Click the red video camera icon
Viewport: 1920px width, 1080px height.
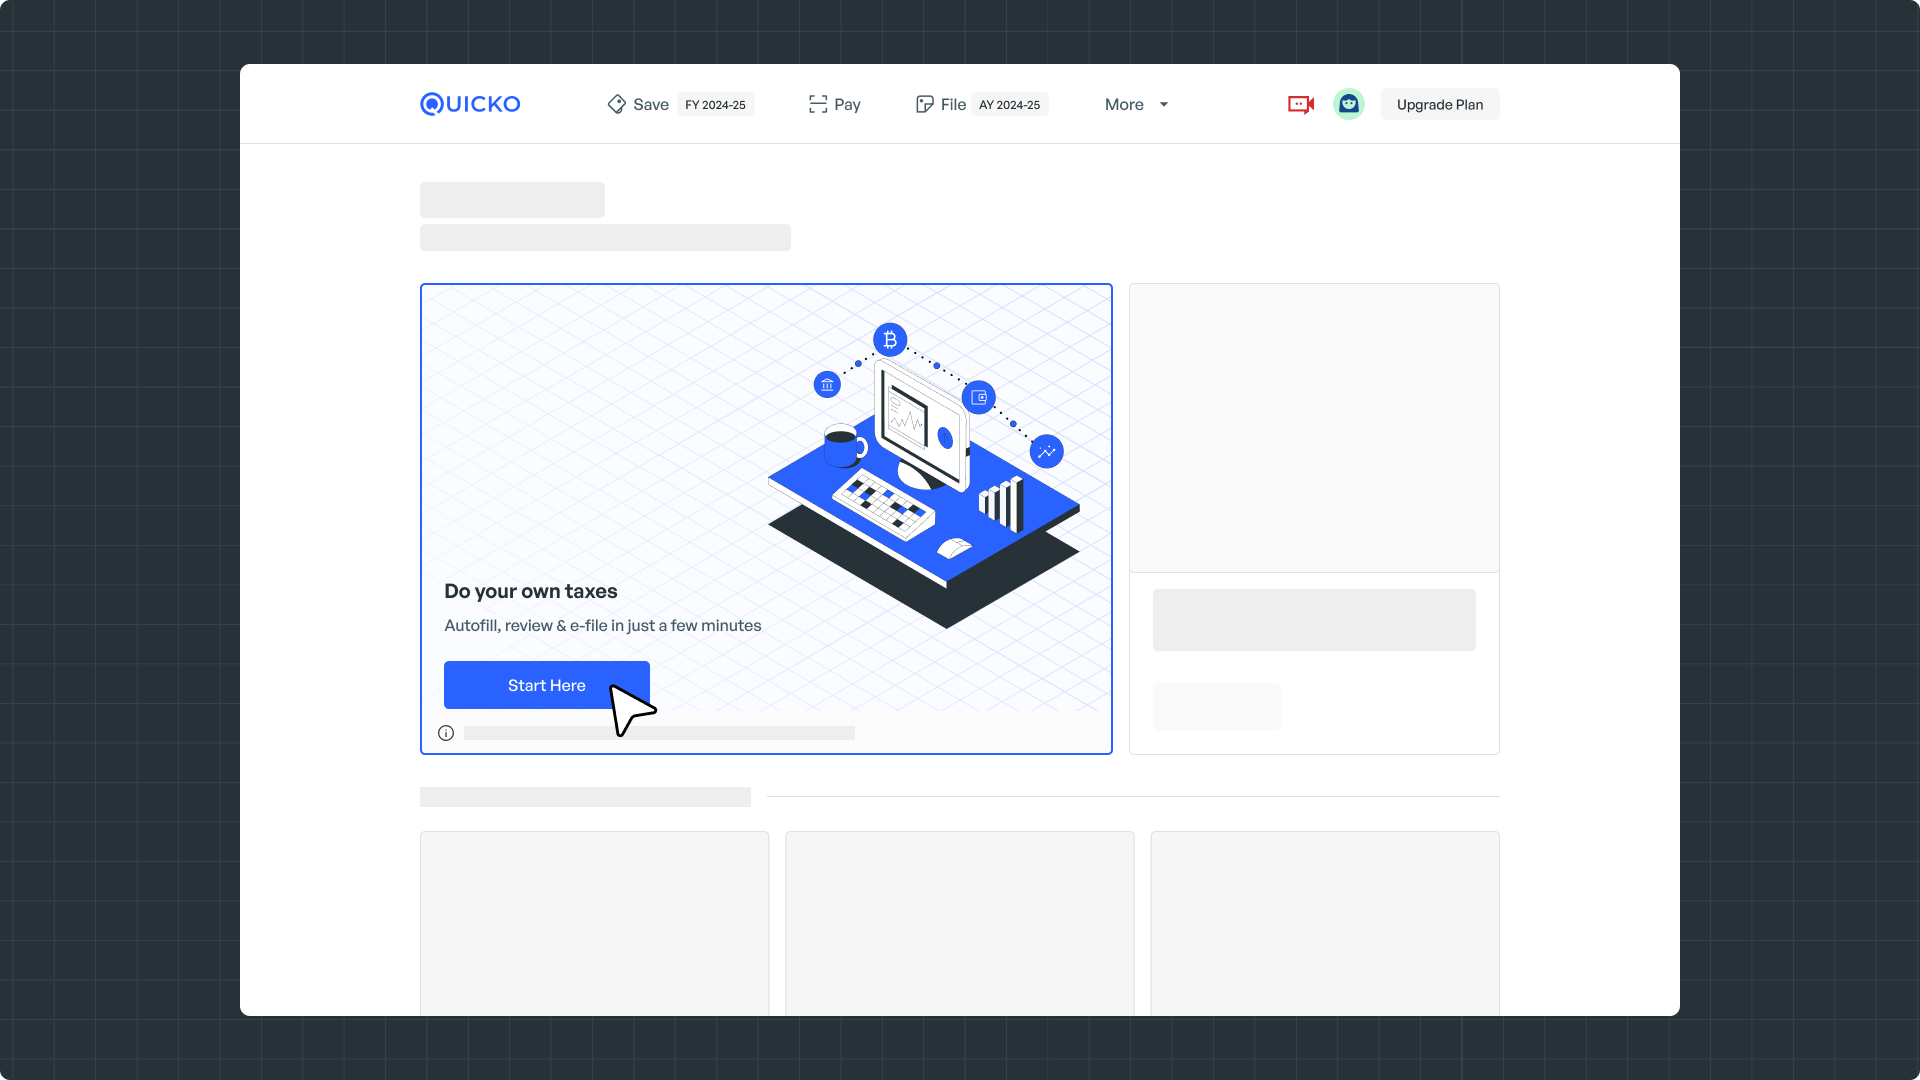pos(1300,104)
